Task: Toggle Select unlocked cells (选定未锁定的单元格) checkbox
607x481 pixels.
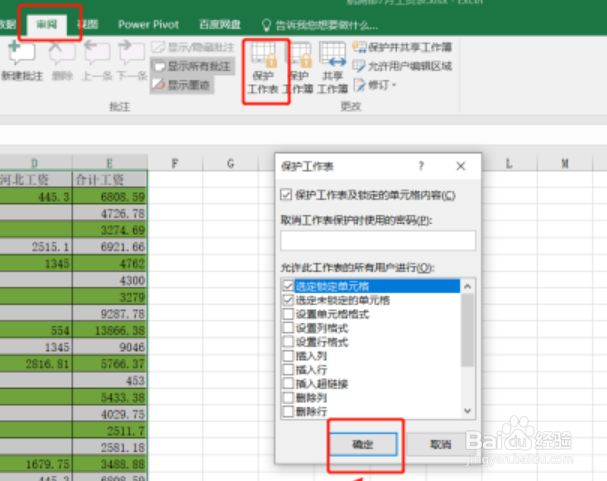Action: pyautogui.click(x=288, y=300)
